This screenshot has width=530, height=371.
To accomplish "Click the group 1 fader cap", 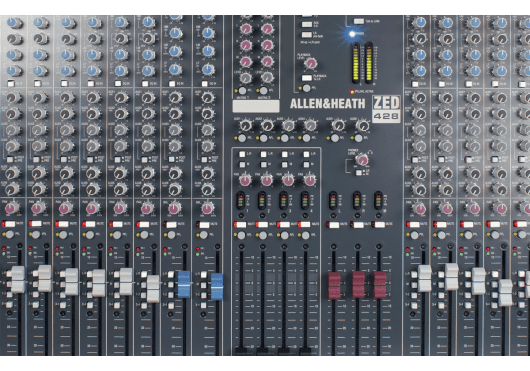I will click(x=241, y=351).
